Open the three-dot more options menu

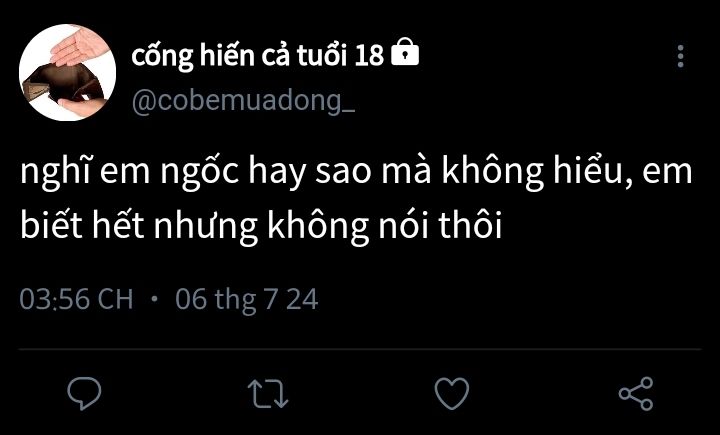[x=681, y=56]
